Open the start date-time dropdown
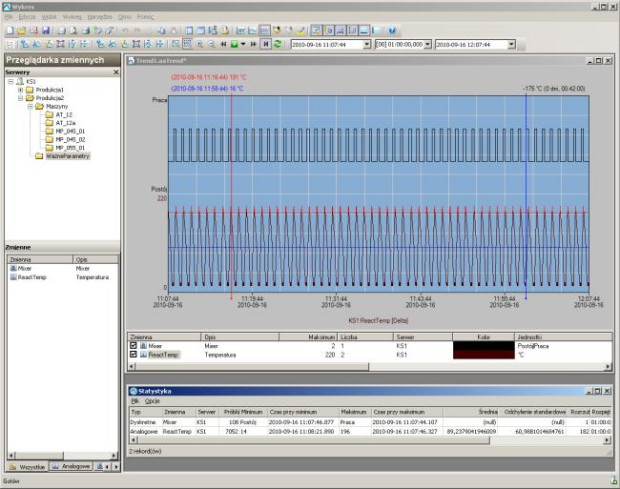 point(365,44)
